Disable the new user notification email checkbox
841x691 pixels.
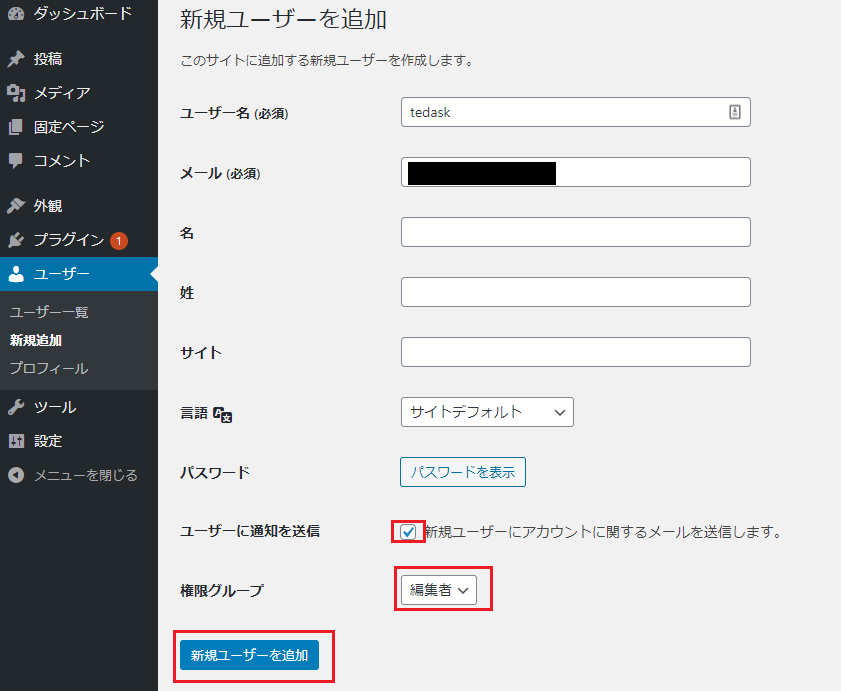tap(407, 531)
